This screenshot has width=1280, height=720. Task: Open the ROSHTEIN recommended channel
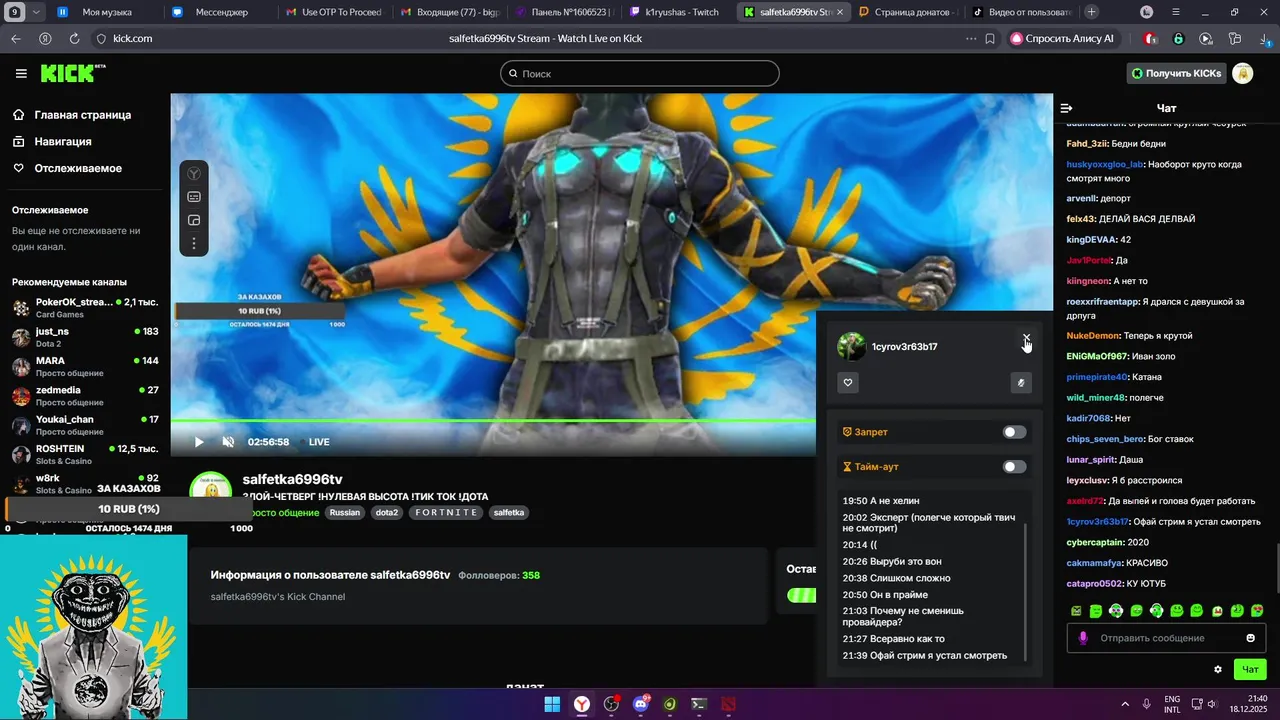click(x=85, y=454)
